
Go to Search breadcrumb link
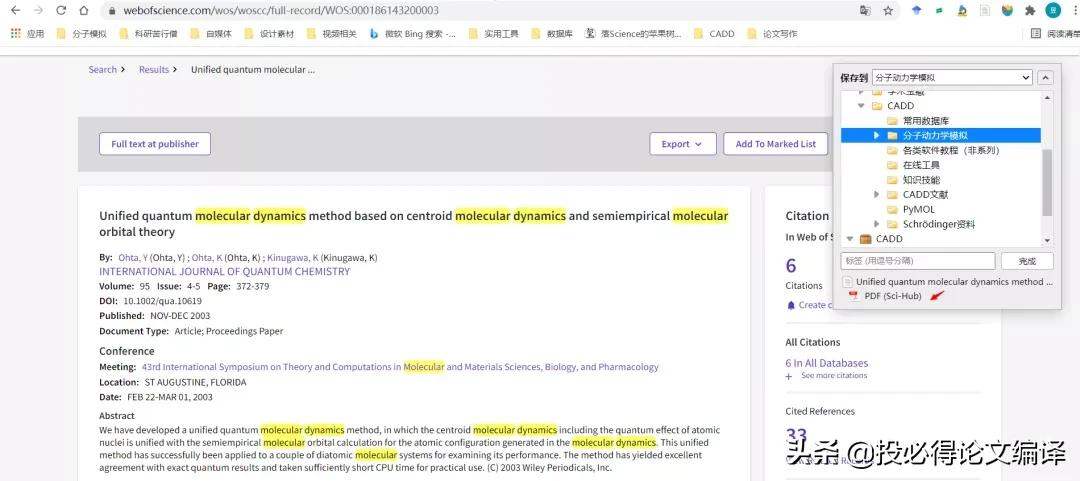103,70
